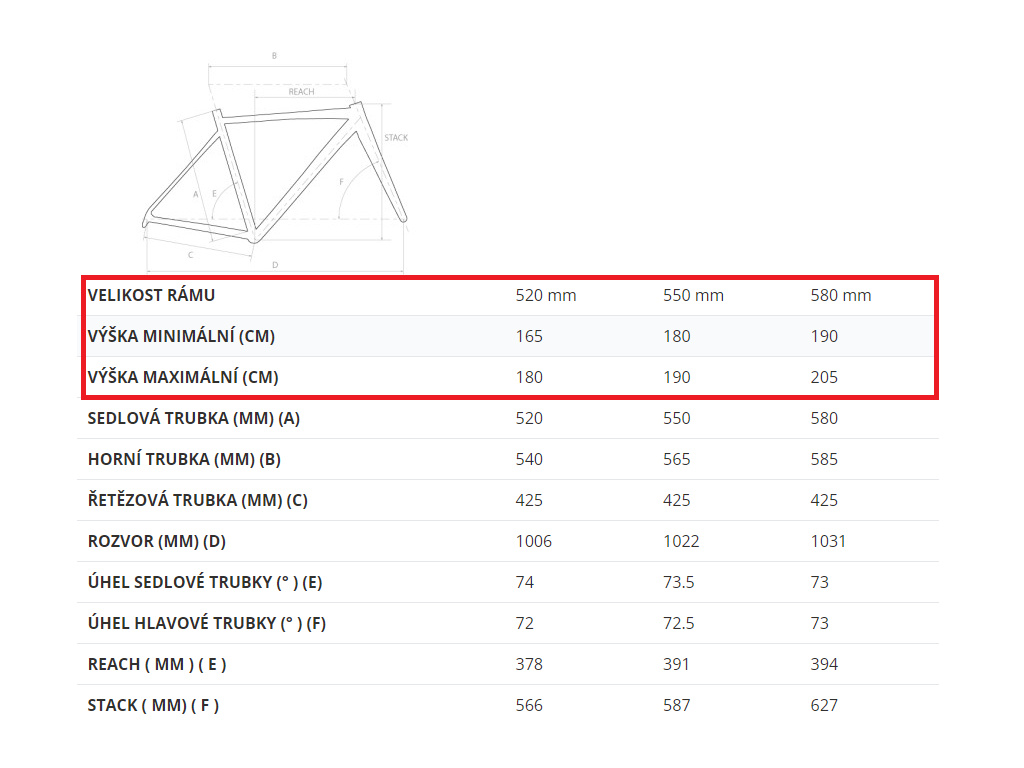Select 'VÝŠKA MINIMÁLNÍ (CM)' label
Image resolution: width=1024 pixels, height=768 pixels.
(182, 336)
